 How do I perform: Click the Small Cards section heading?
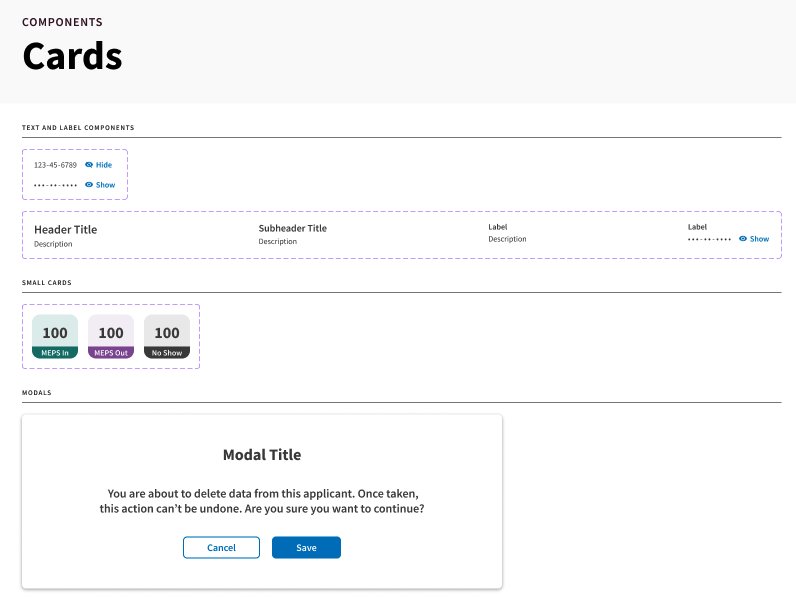click(x=47, y=282)
